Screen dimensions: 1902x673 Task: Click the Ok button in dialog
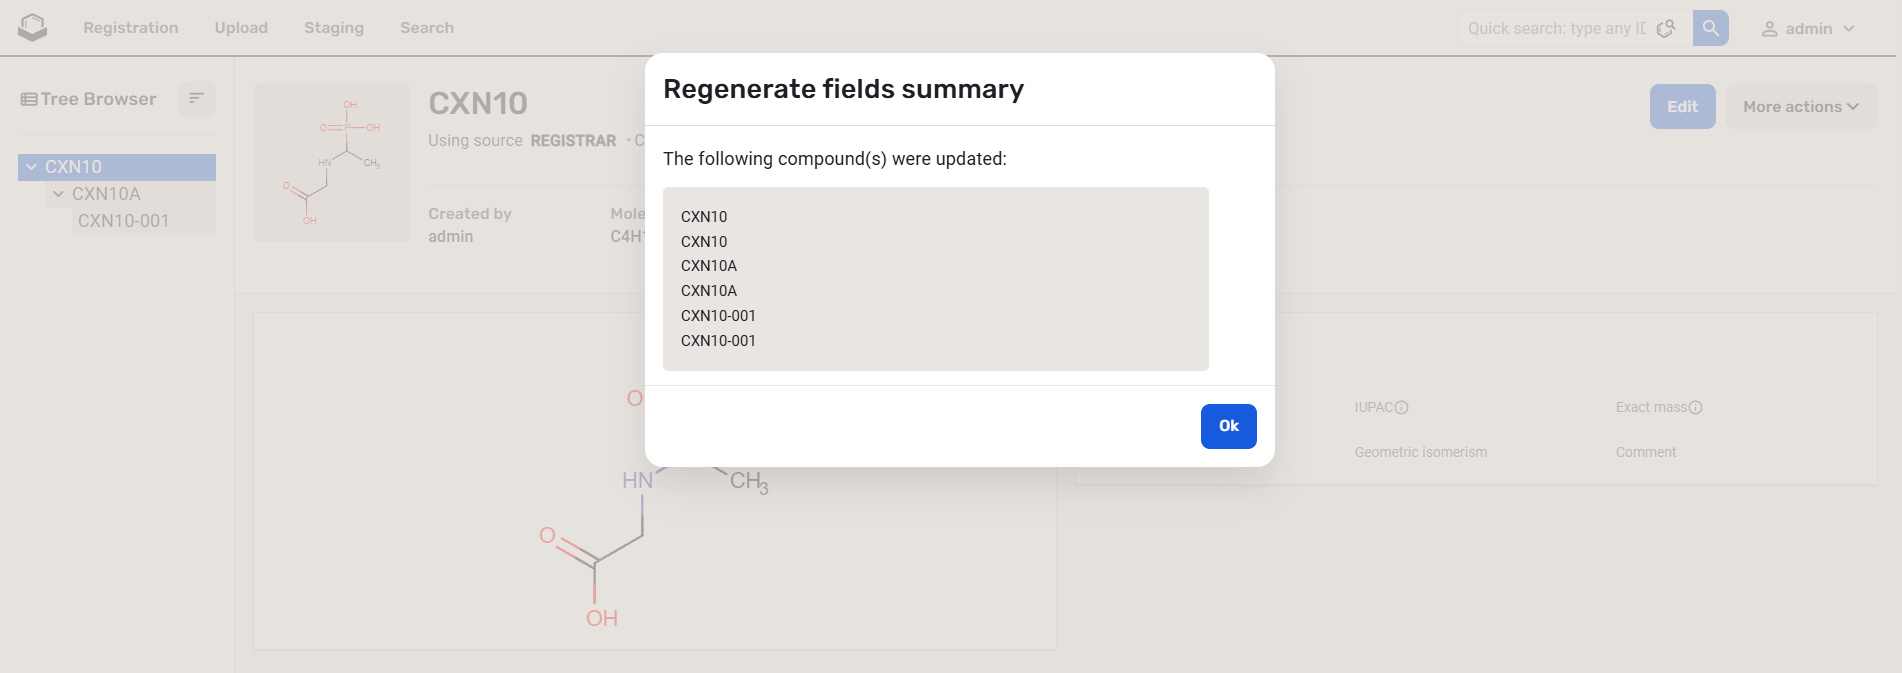coord(1228,426)
